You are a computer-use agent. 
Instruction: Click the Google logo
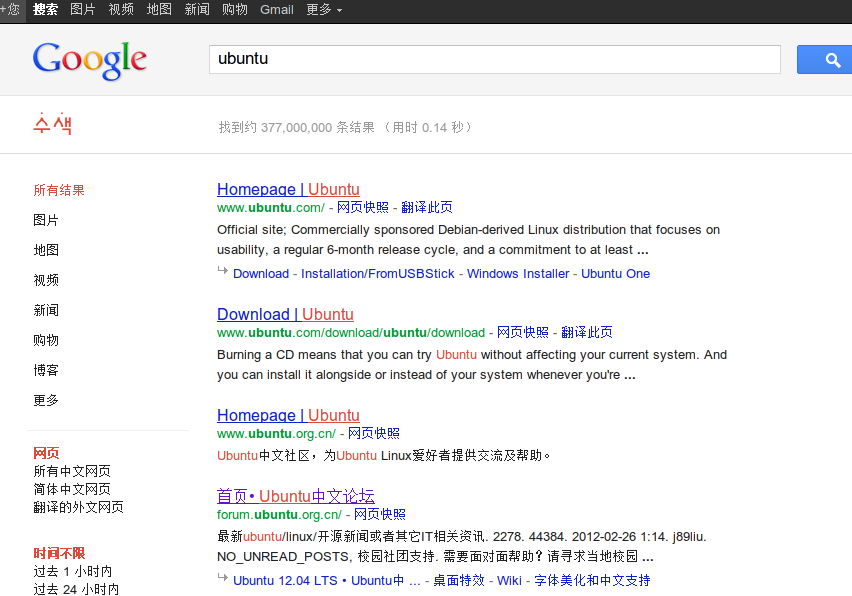coord(90,61)
